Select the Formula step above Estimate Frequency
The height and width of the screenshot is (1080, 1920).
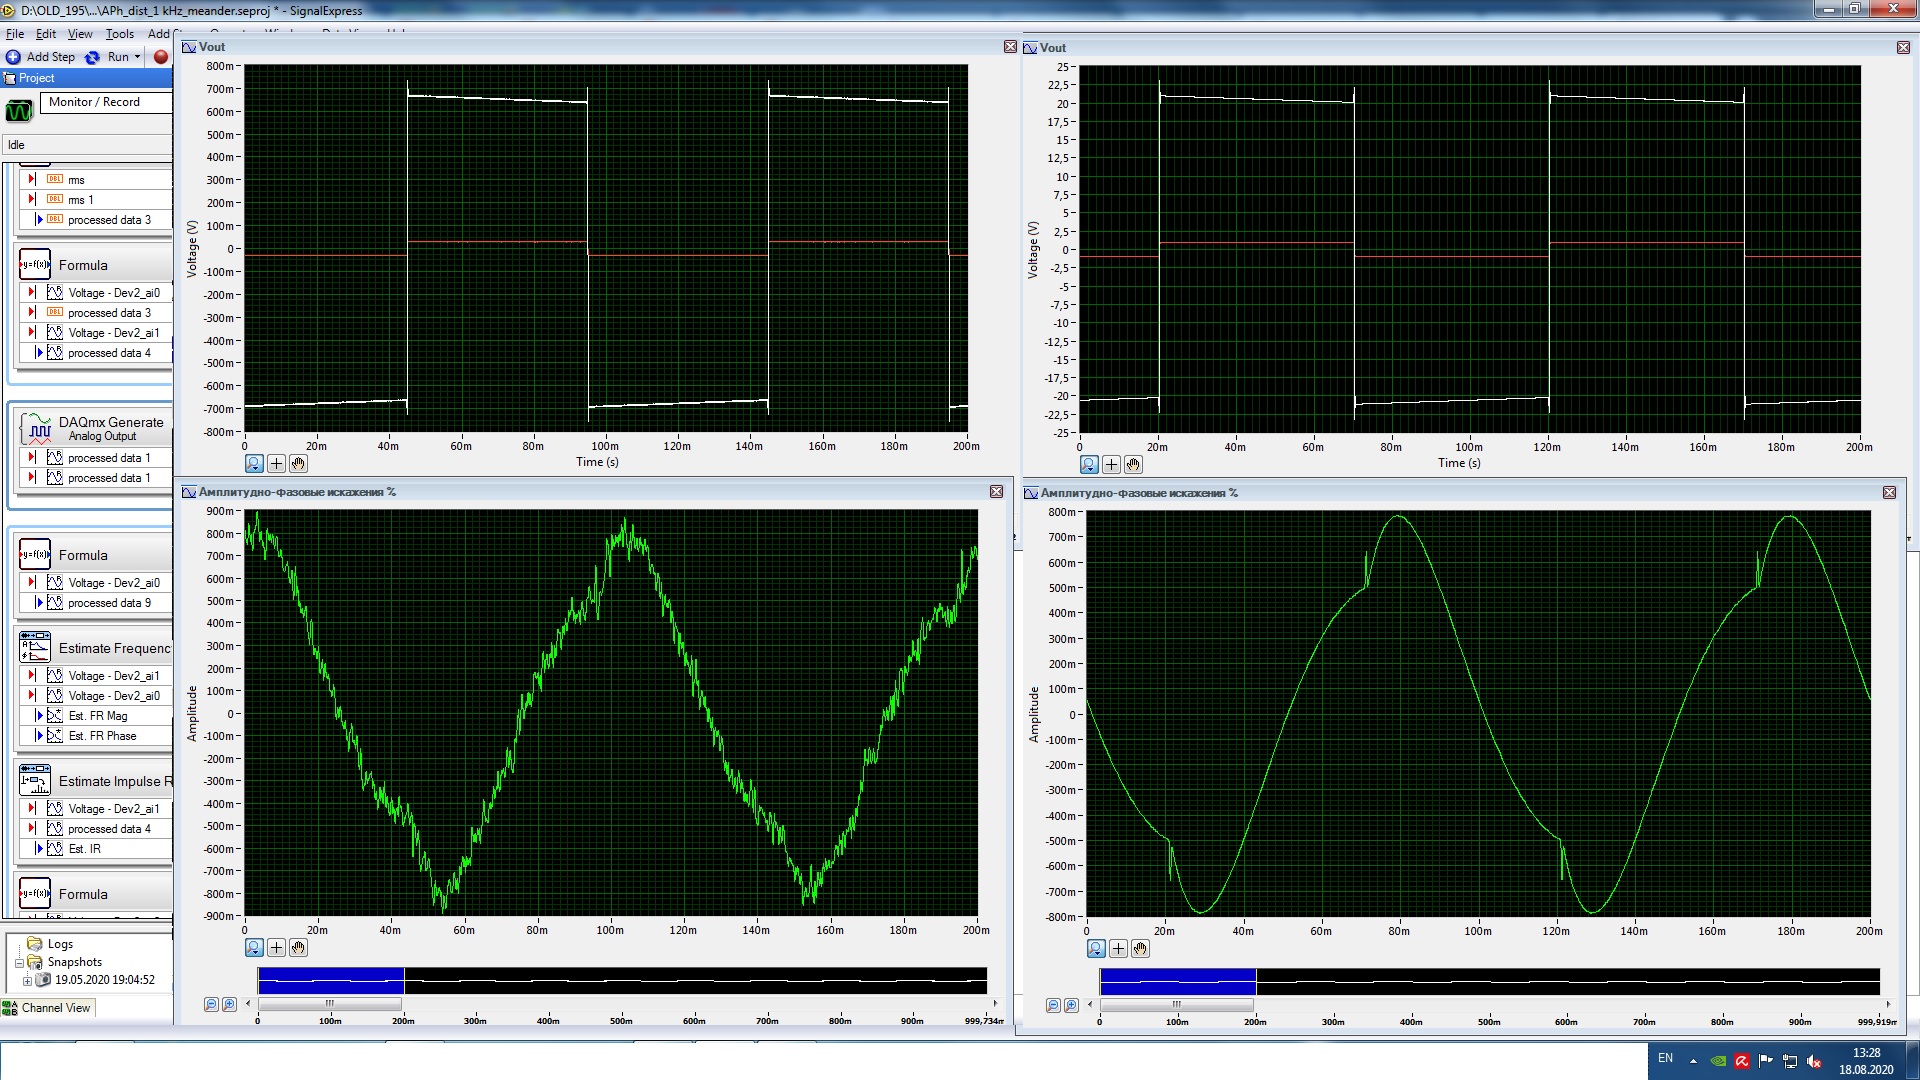click(35, 555)
